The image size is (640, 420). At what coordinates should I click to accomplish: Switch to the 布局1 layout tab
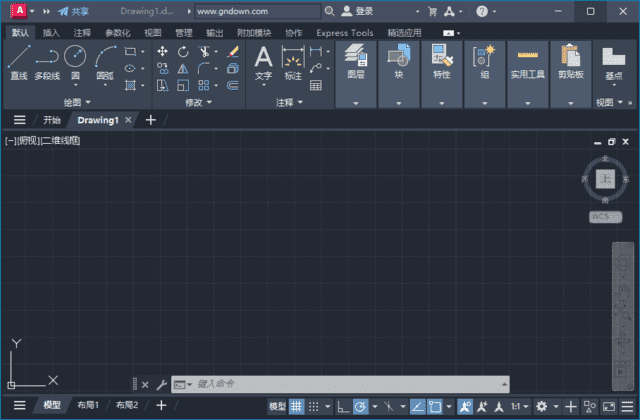tap(88, 405)
